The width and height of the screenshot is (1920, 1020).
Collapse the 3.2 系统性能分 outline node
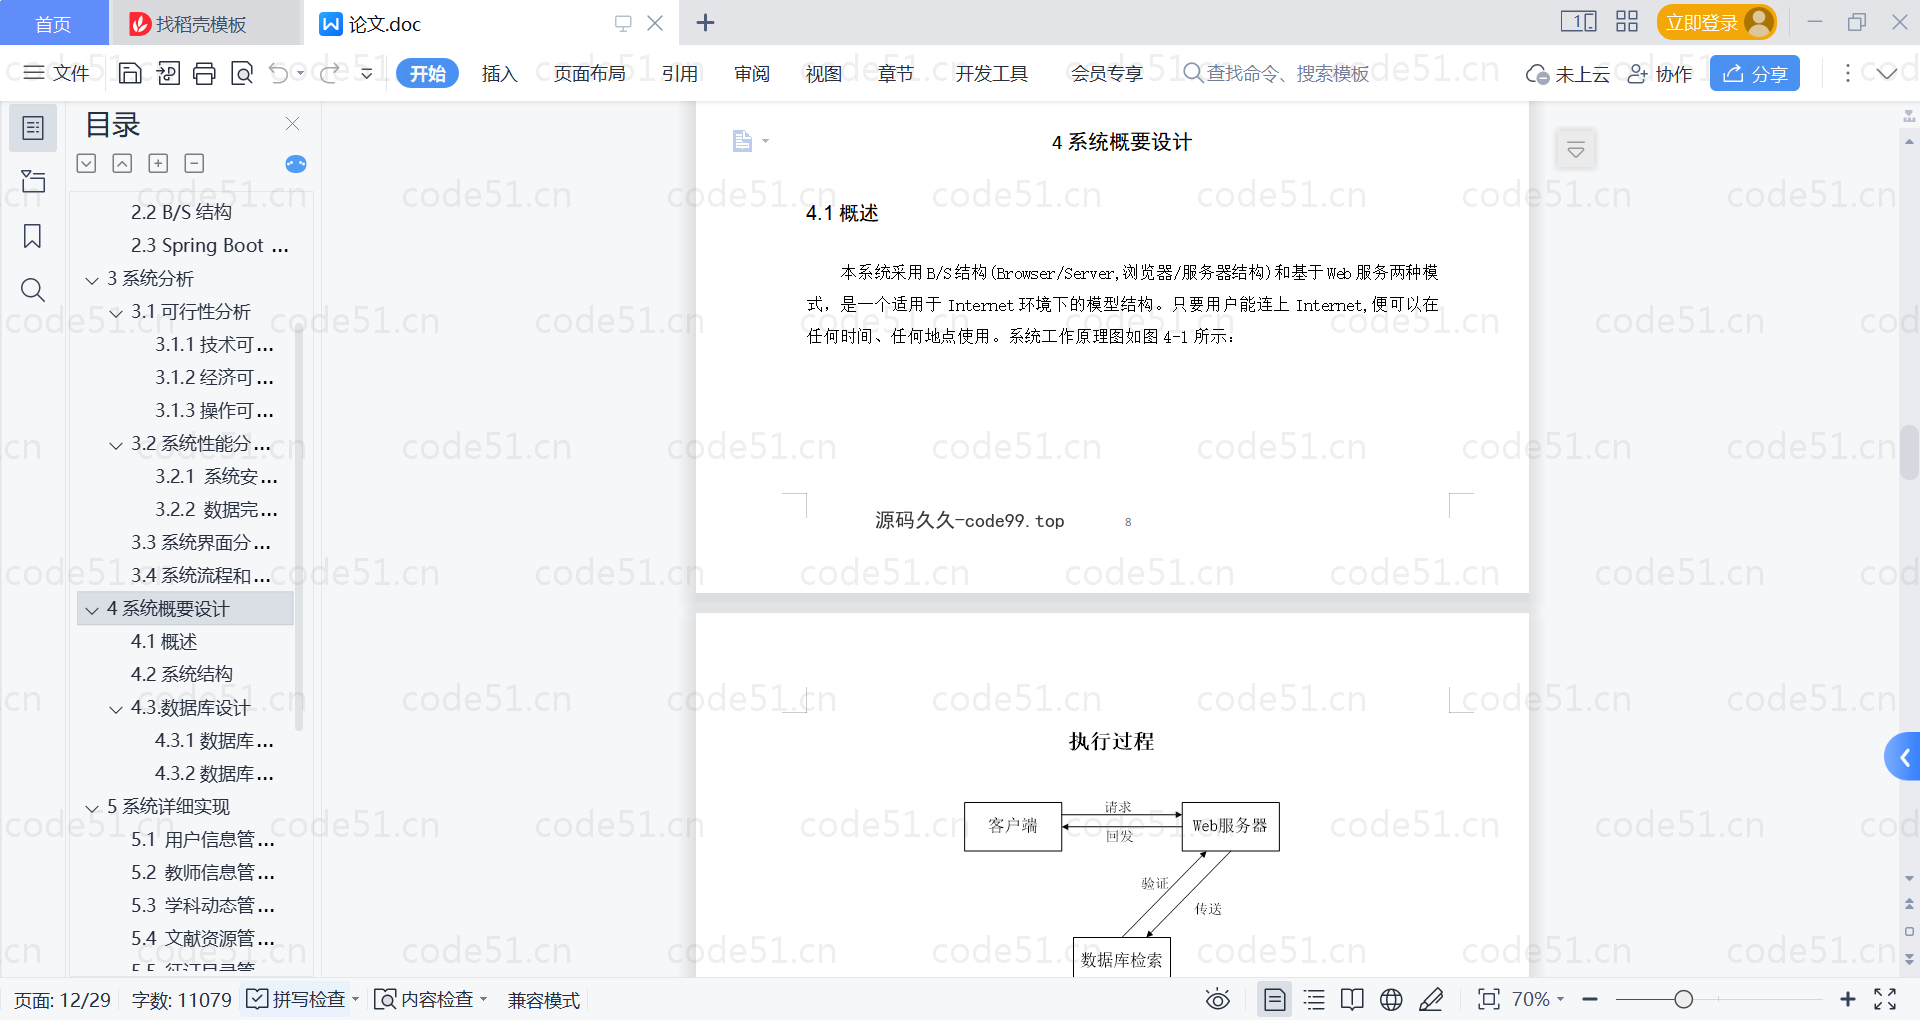click(x=116, y=445)
